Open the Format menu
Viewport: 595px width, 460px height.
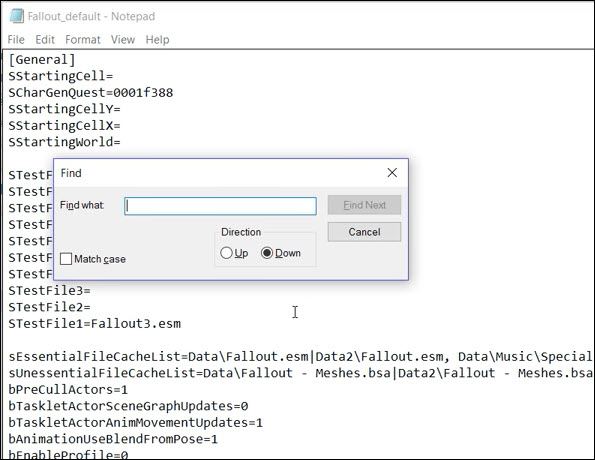pos(83,39)
